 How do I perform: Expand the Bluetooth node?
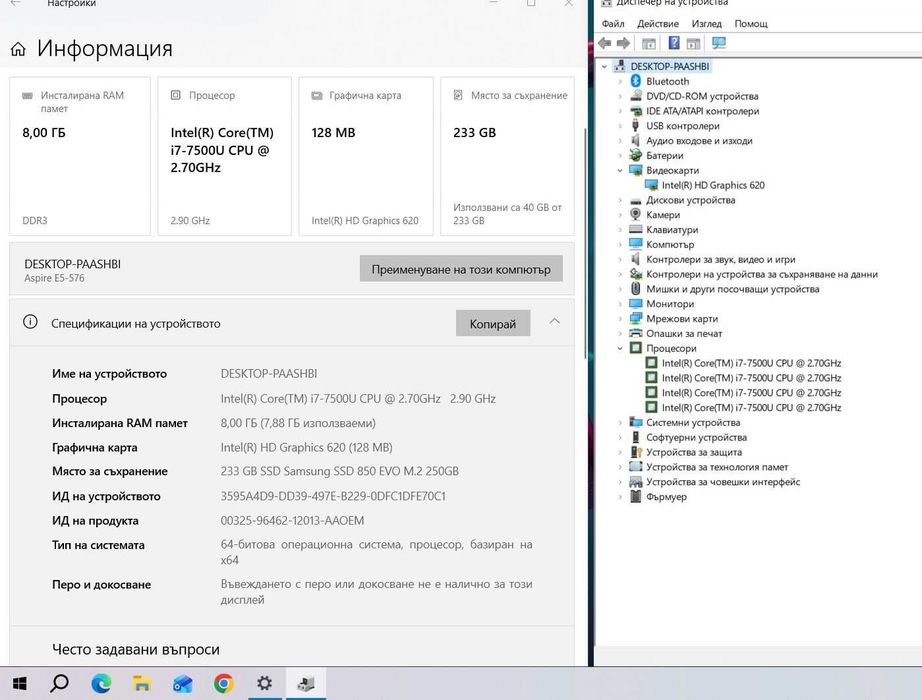click(x=619, y=81)
